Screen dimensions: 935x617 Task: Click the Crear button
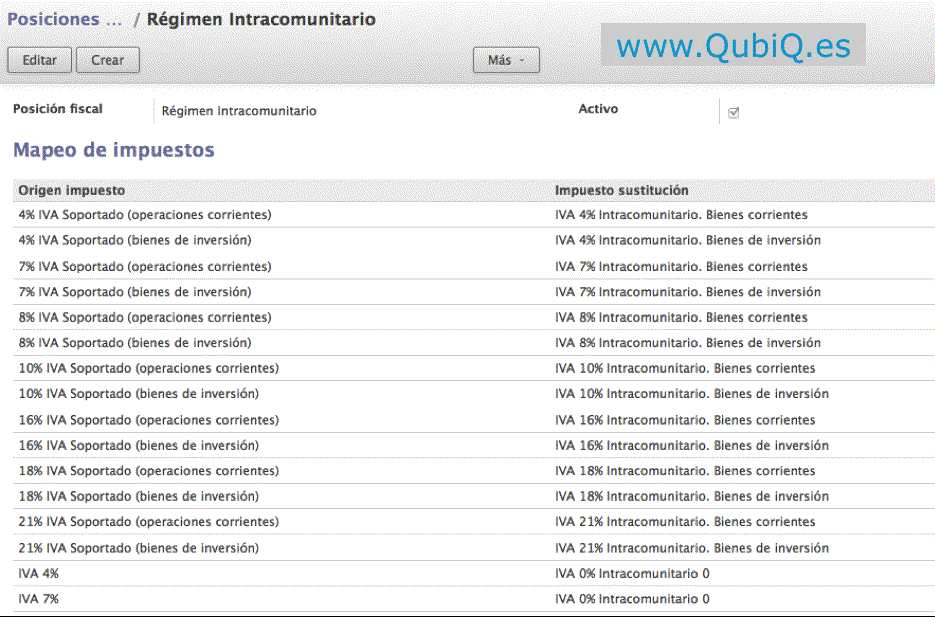(107, 60)
